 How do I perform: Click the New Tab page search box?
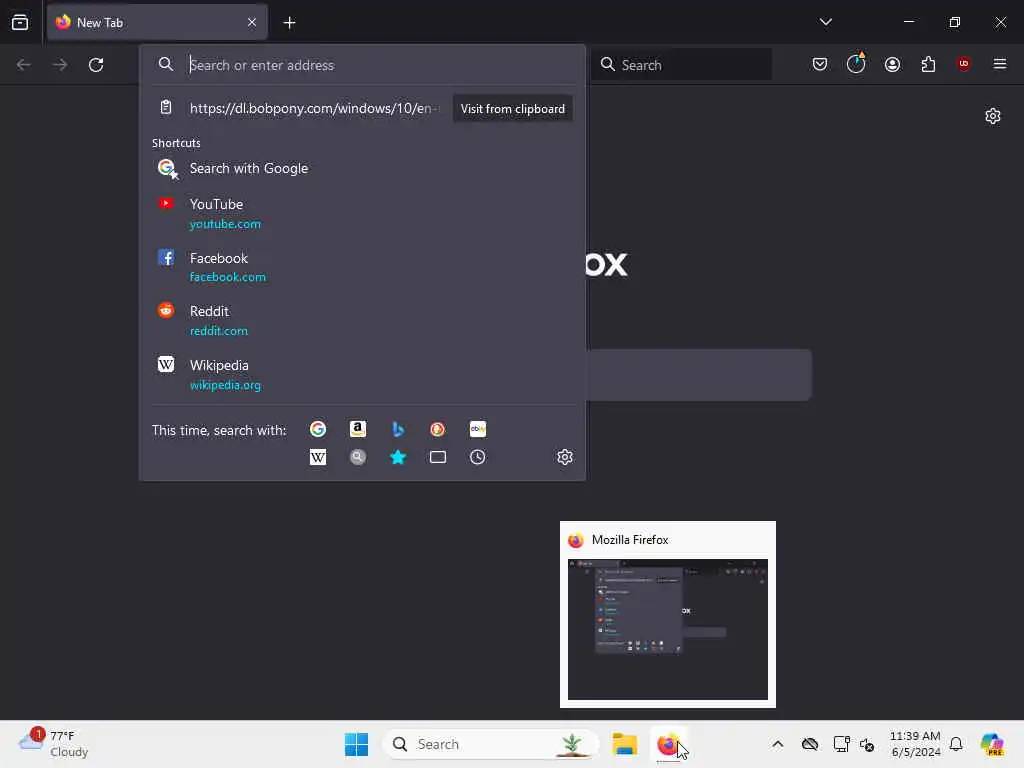click(x=699, y=375)
